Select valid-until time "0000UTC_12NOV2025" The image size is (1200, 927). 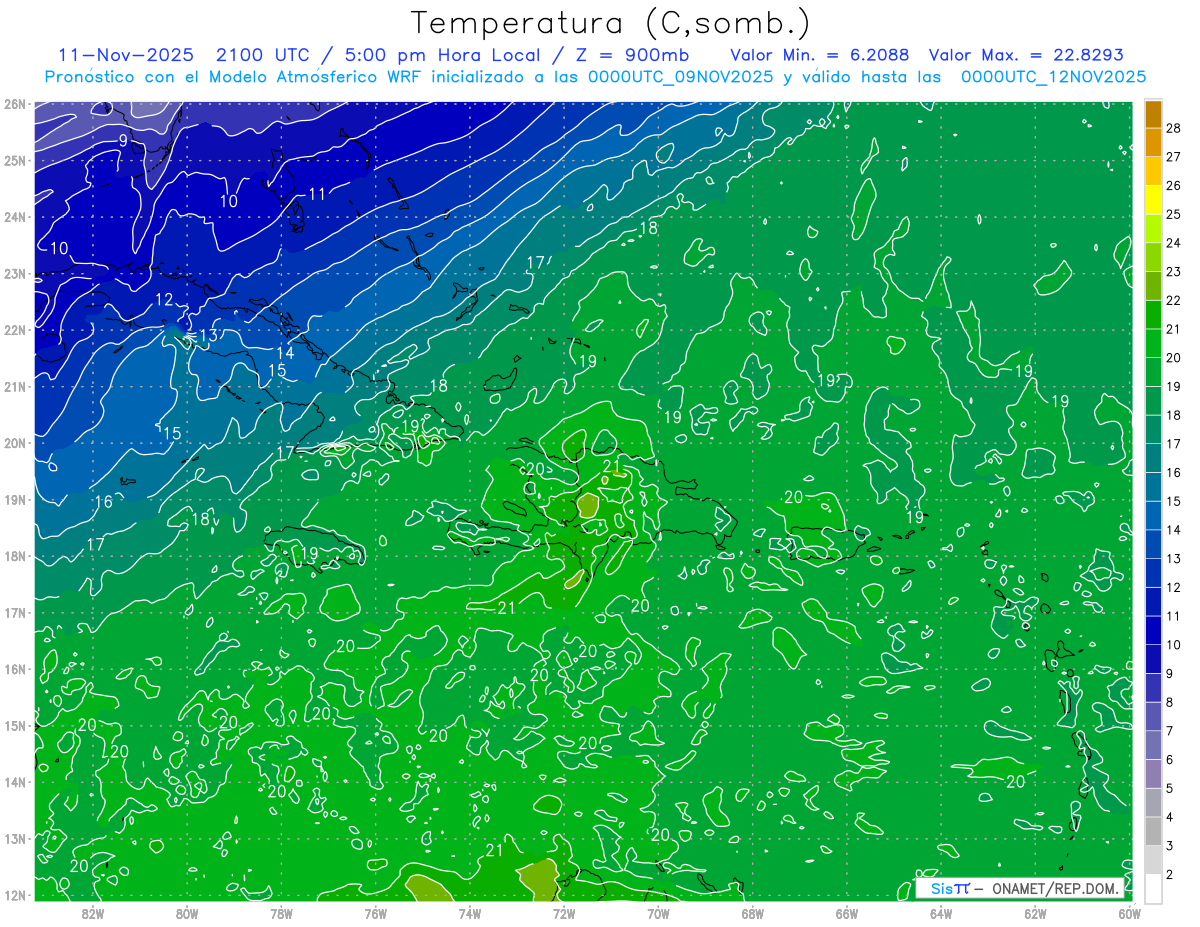click(x=1053, y=76)
